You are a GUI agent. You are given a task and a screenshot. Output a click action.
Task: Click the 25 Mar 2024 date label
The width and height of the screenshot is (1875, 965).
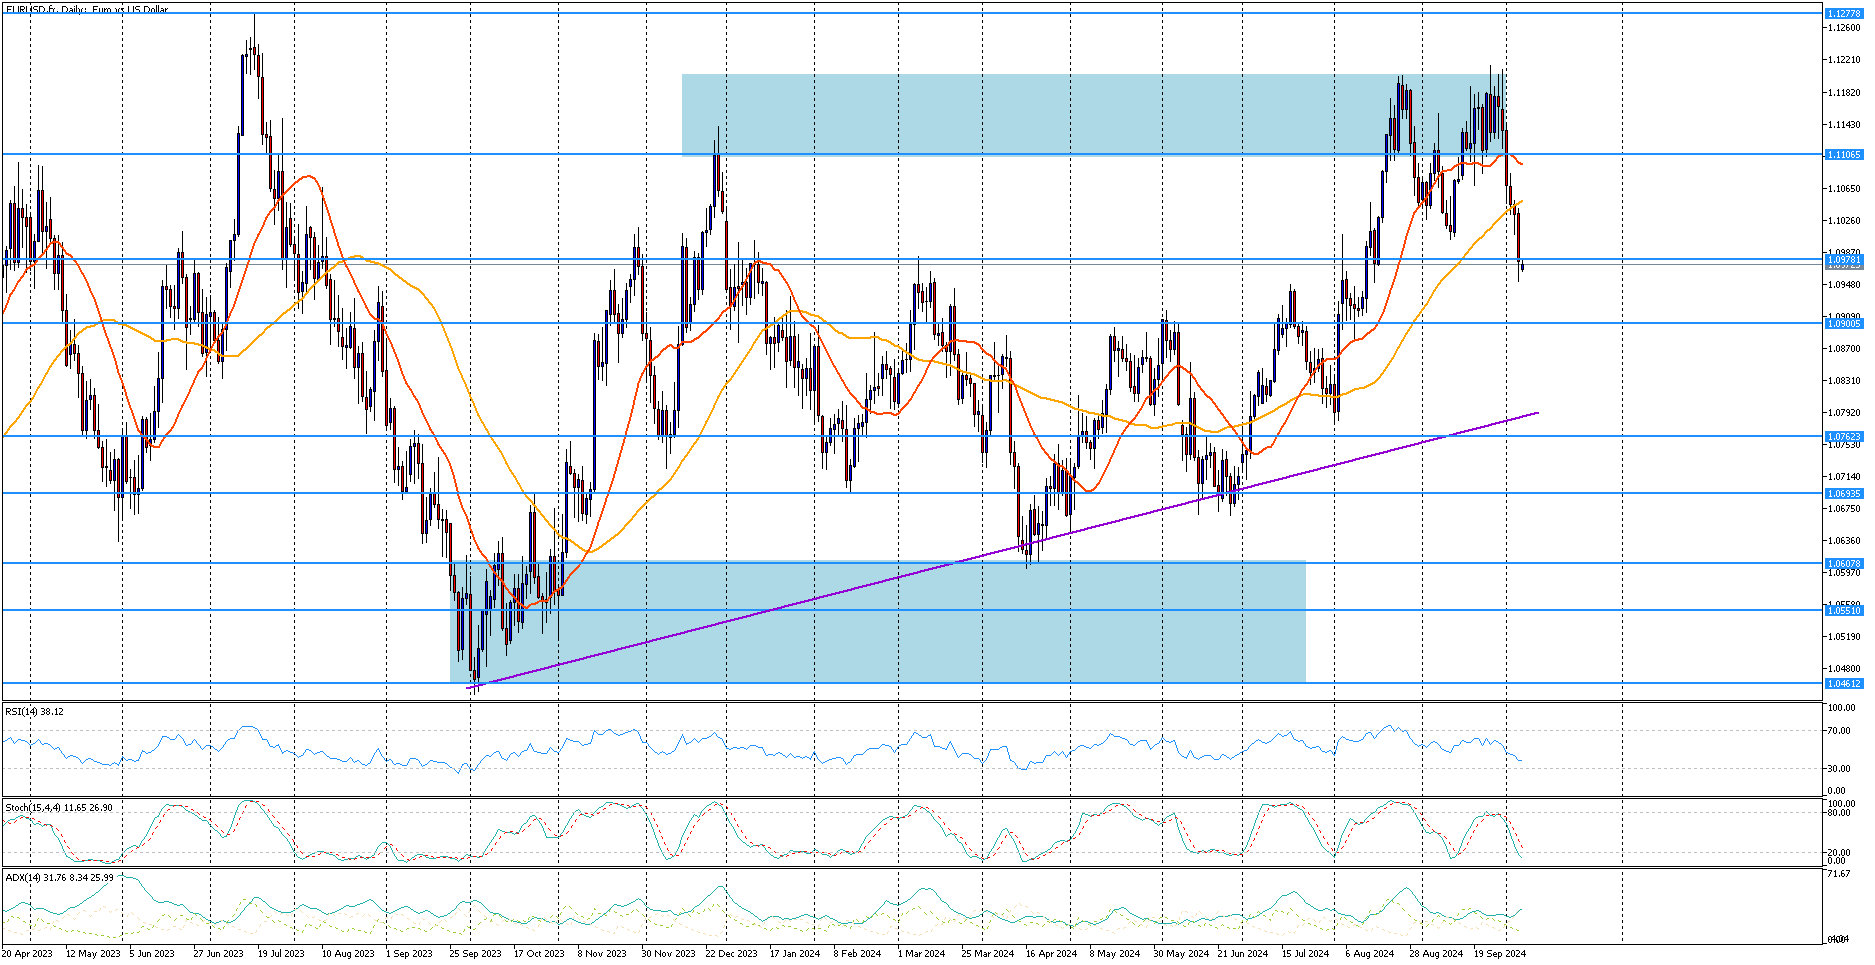[988, 953]
